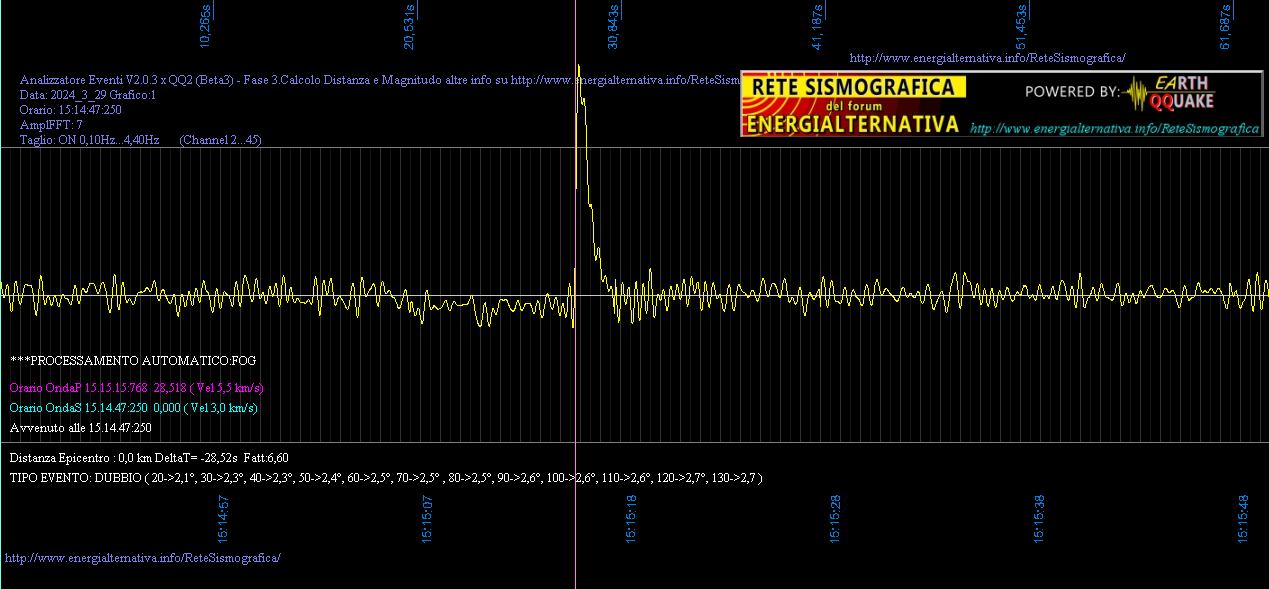Click the 30,843s time-axis label
The width and height of the screenshot is (1269, 589).
point(614,26)
